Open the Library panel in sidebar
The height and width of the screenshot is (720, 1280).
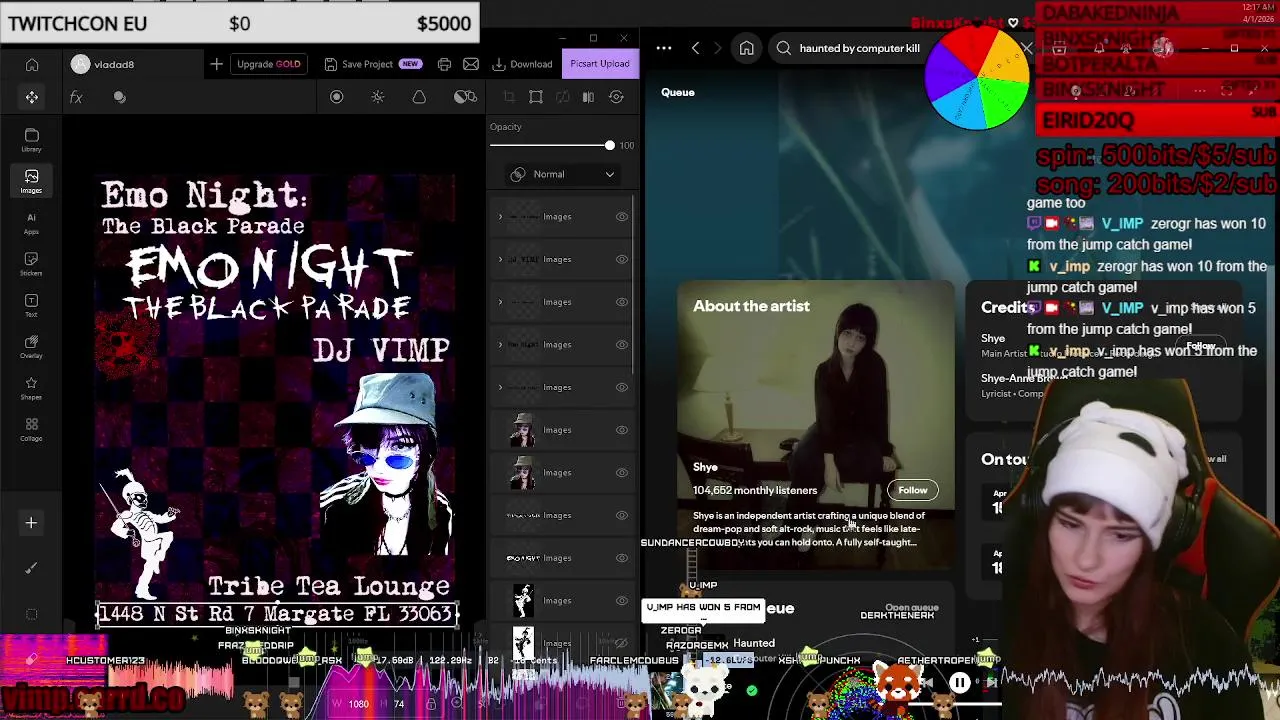coord(32,140)
